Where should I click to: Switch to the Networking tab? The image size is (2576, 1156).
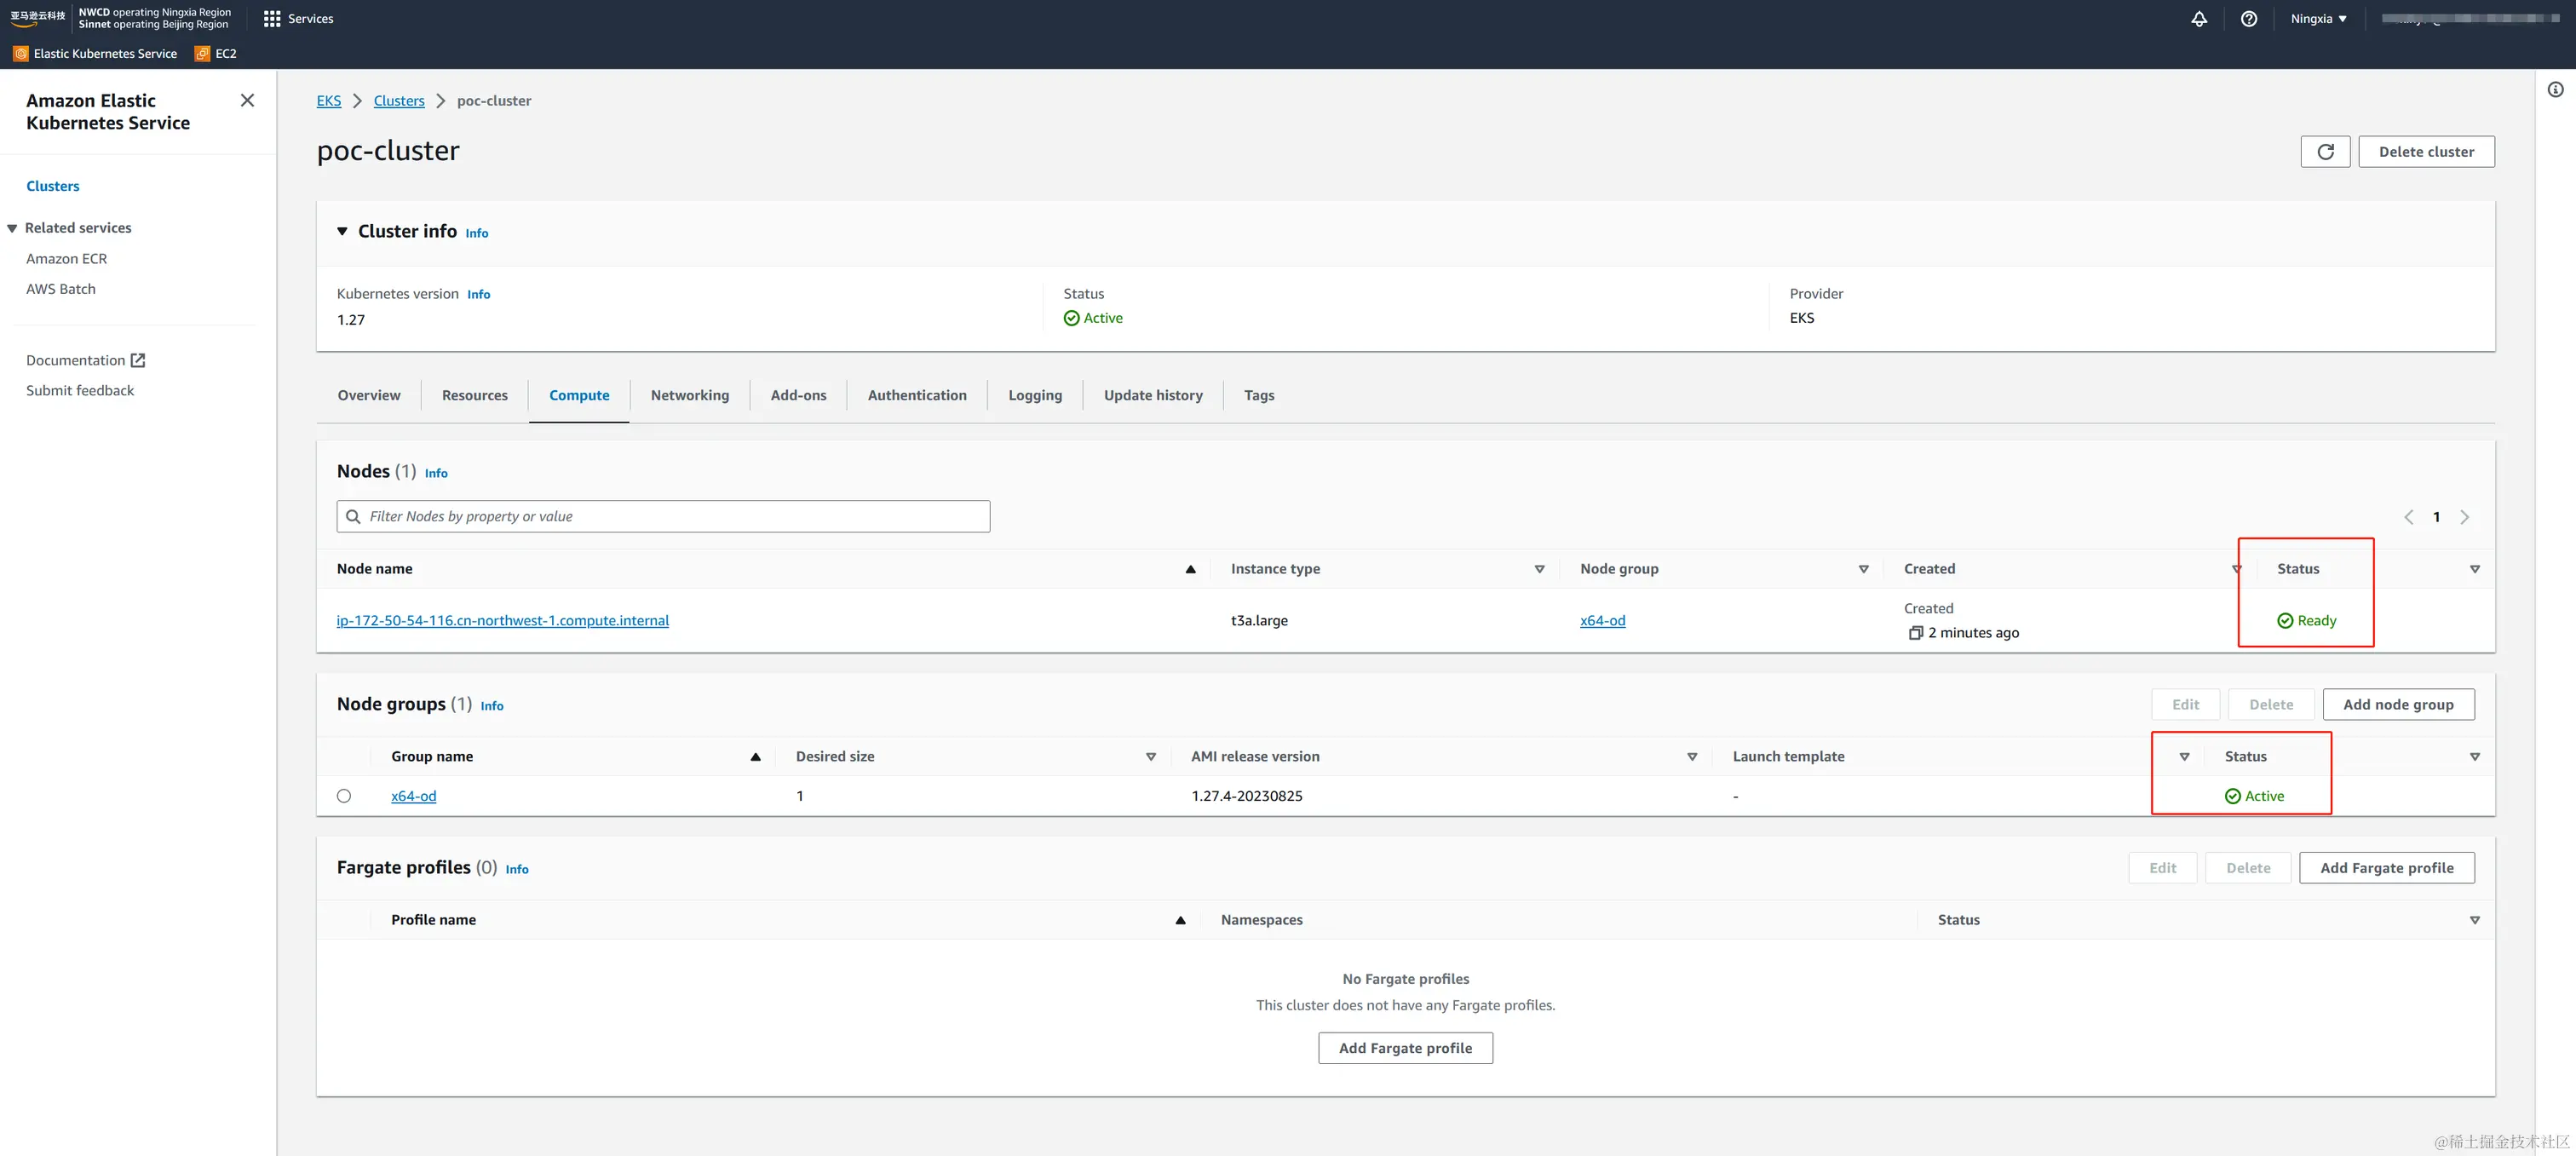pos(690,395)
